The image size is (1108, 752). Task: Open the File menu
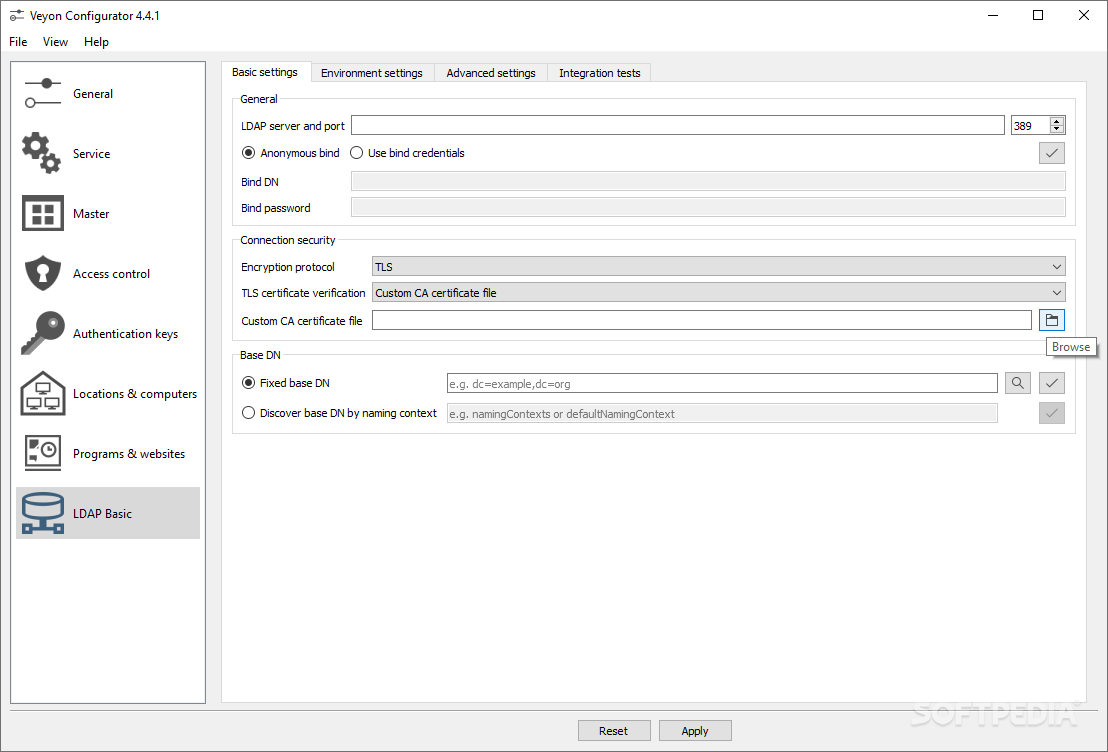click(x=18, y=42)
